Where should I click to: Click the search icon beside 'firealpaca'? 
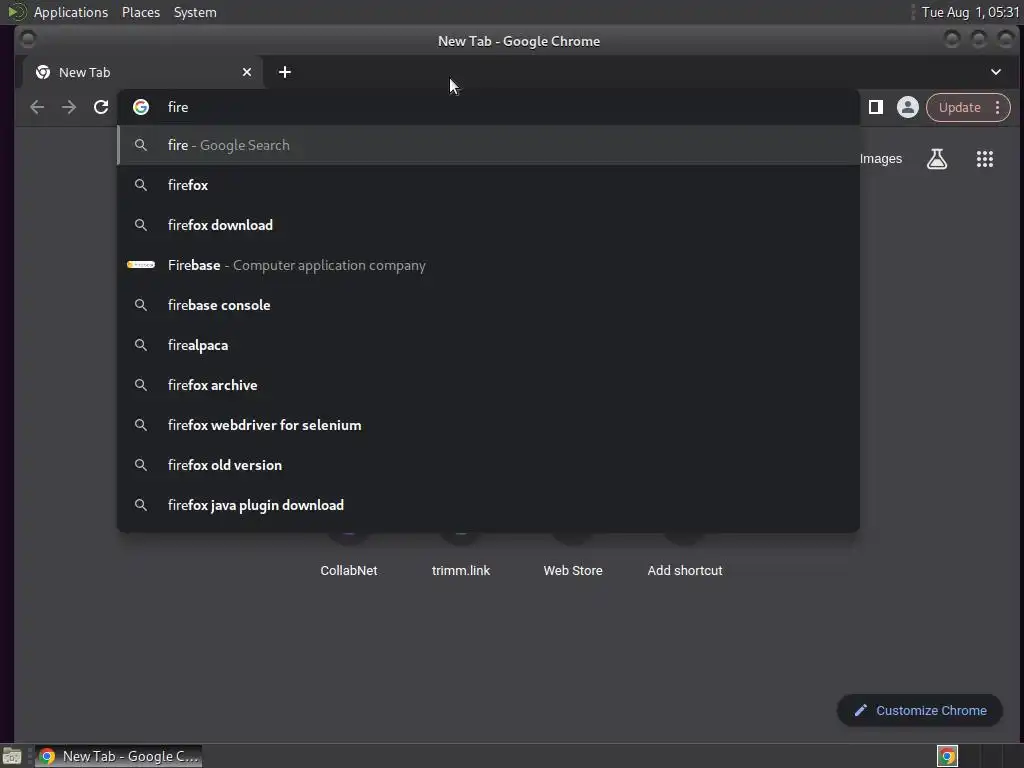pos(140,345)
